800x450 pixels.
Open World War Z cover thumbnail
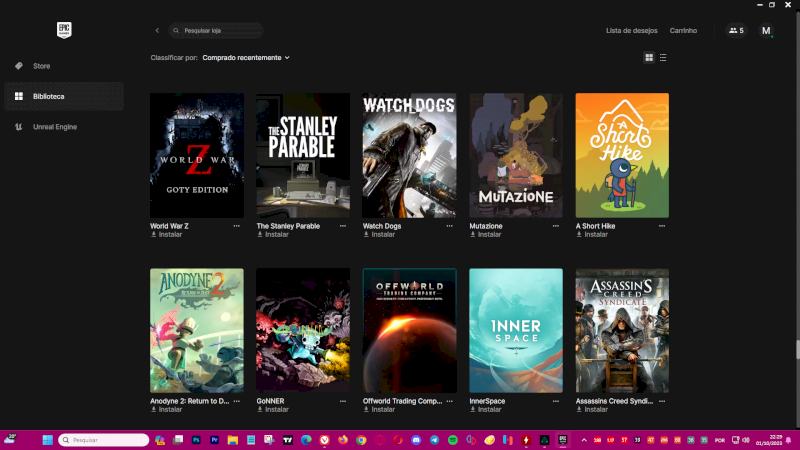(x=197, y=155)
